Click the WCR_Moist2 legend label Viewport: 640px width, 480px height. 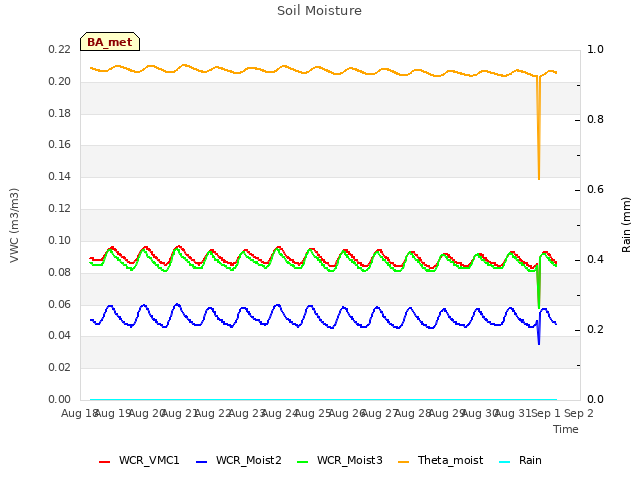[x=249, y=460]
